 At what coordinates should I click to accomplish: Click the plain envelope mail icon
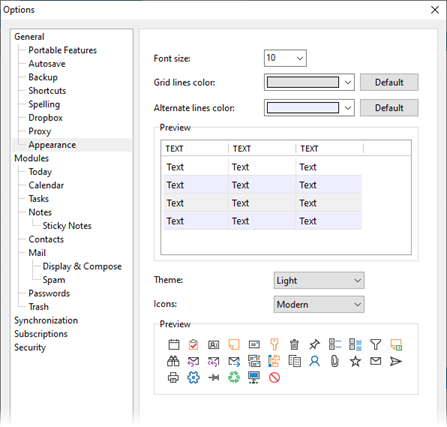coord(376,361)
